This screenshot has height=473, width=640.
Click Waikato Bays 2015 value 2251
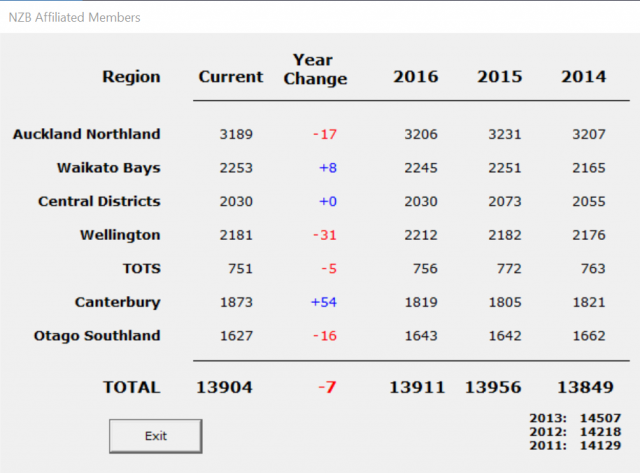(505, 168)
